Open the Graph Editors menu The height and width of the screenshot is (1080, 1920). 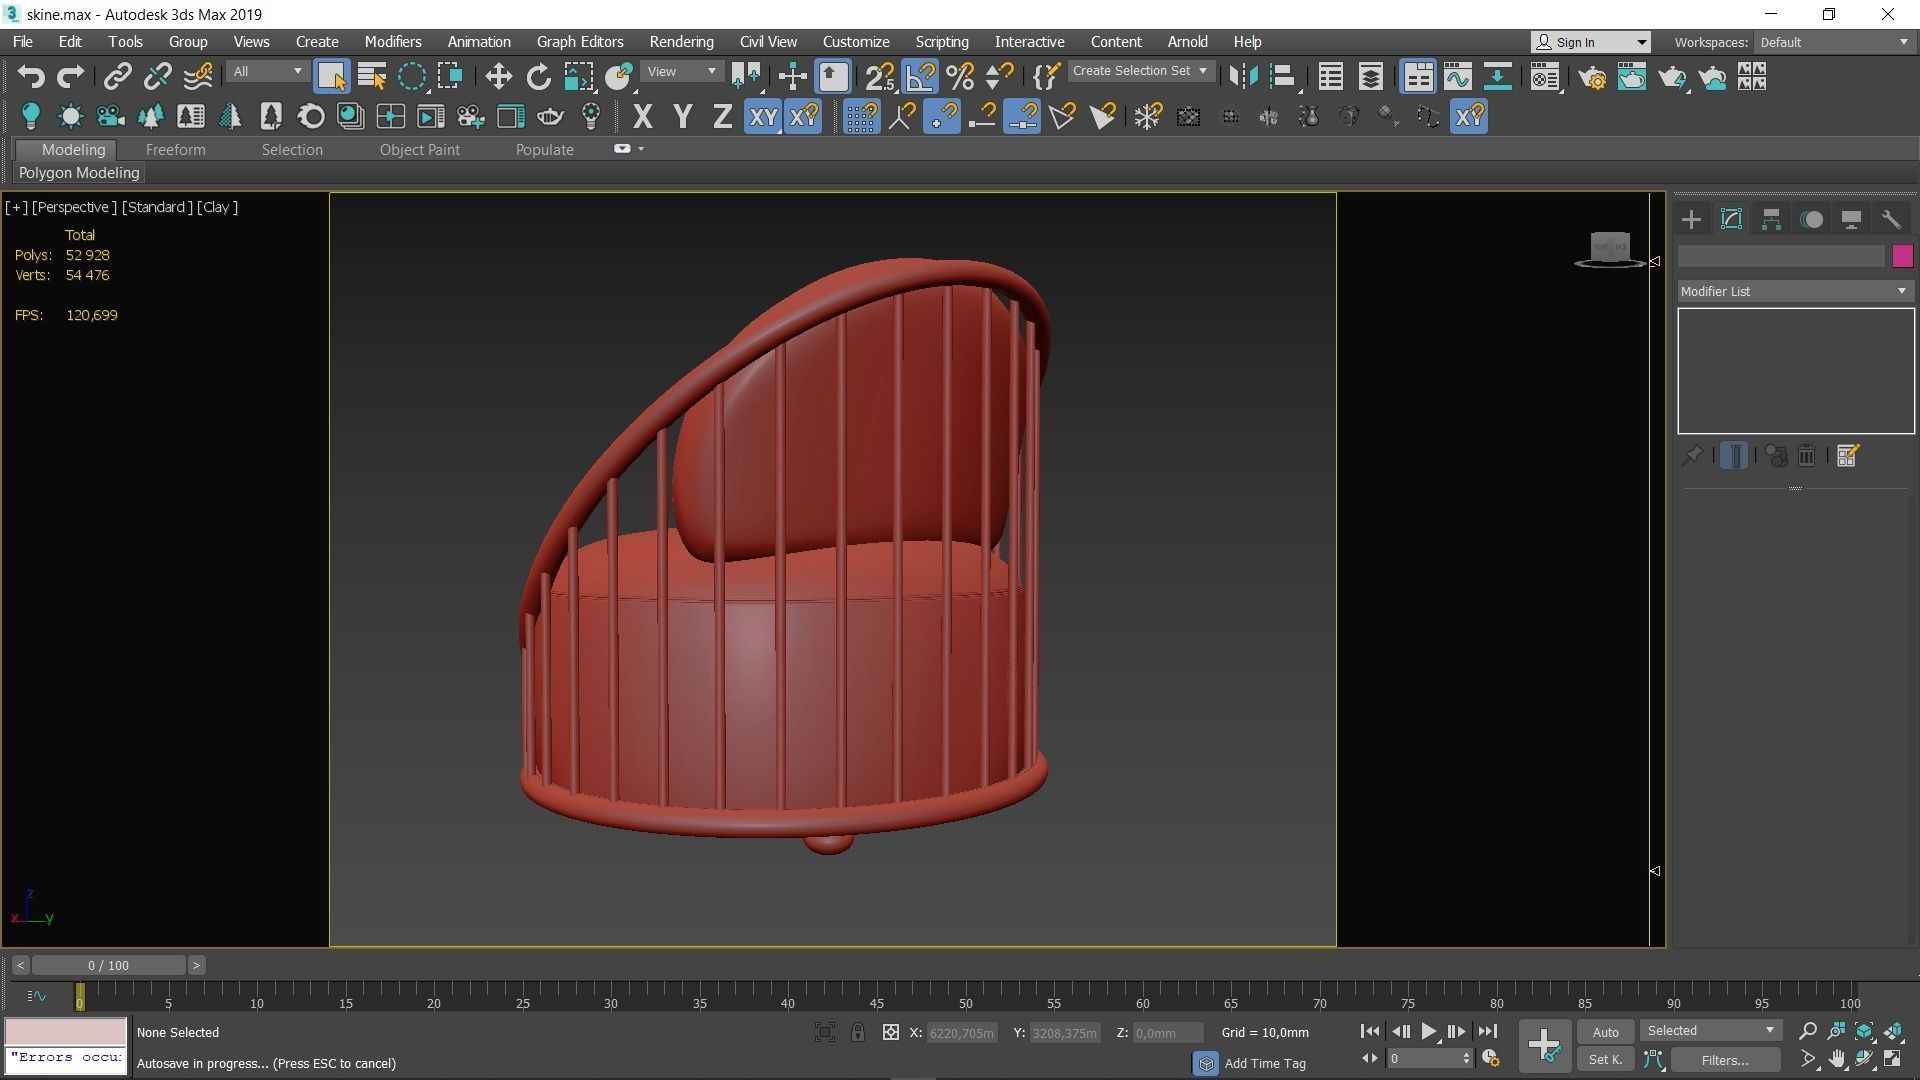[580, 42]
